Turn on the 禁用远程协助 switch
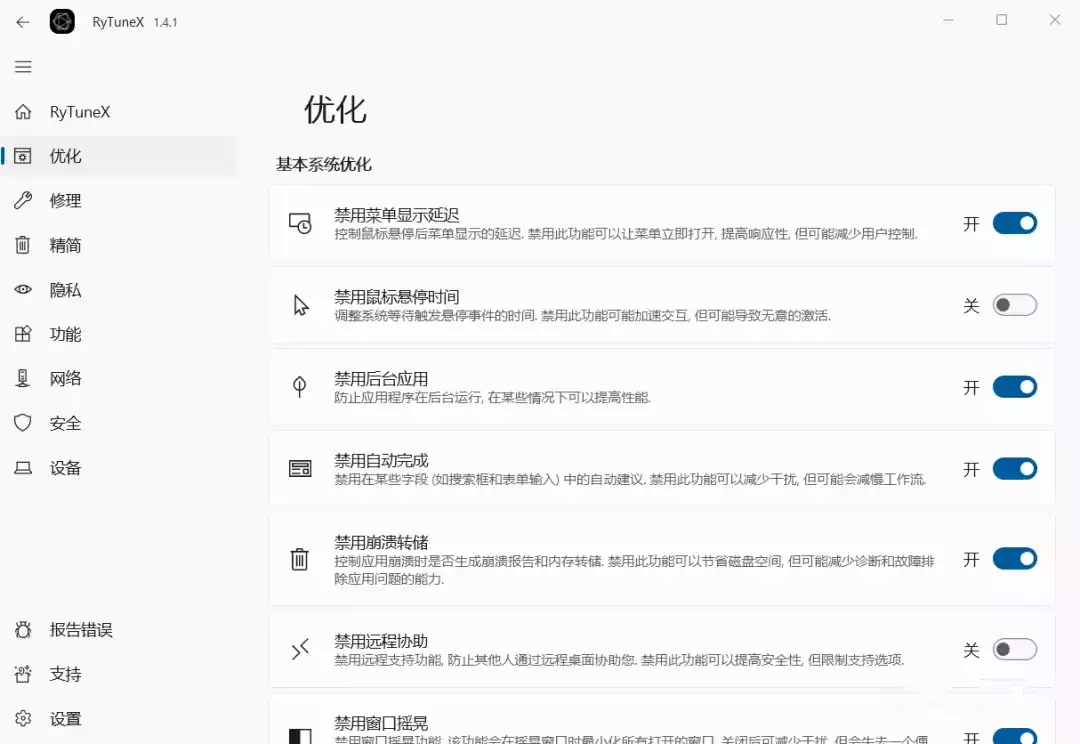 1015,649
